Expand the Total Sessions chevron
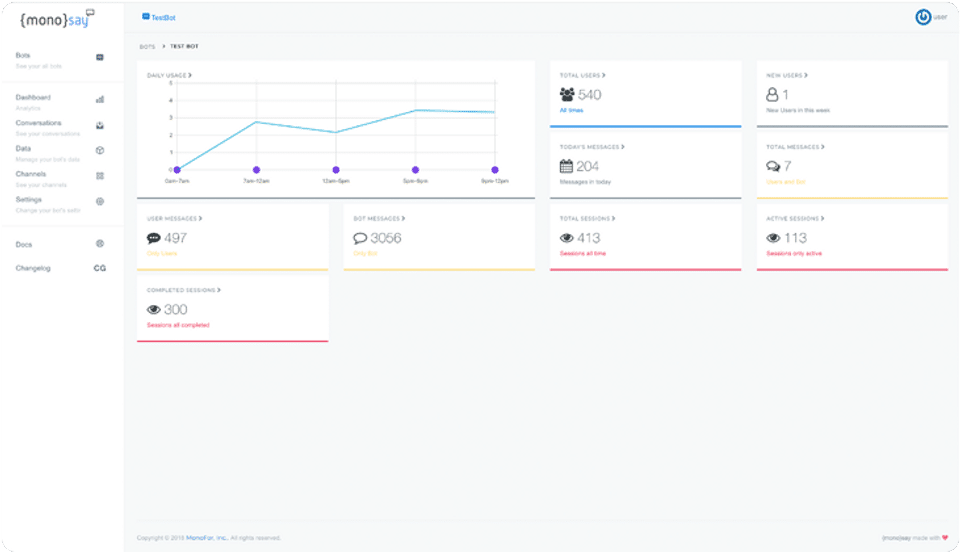Viewport: 960px width, 552px height. pos(613,218)
